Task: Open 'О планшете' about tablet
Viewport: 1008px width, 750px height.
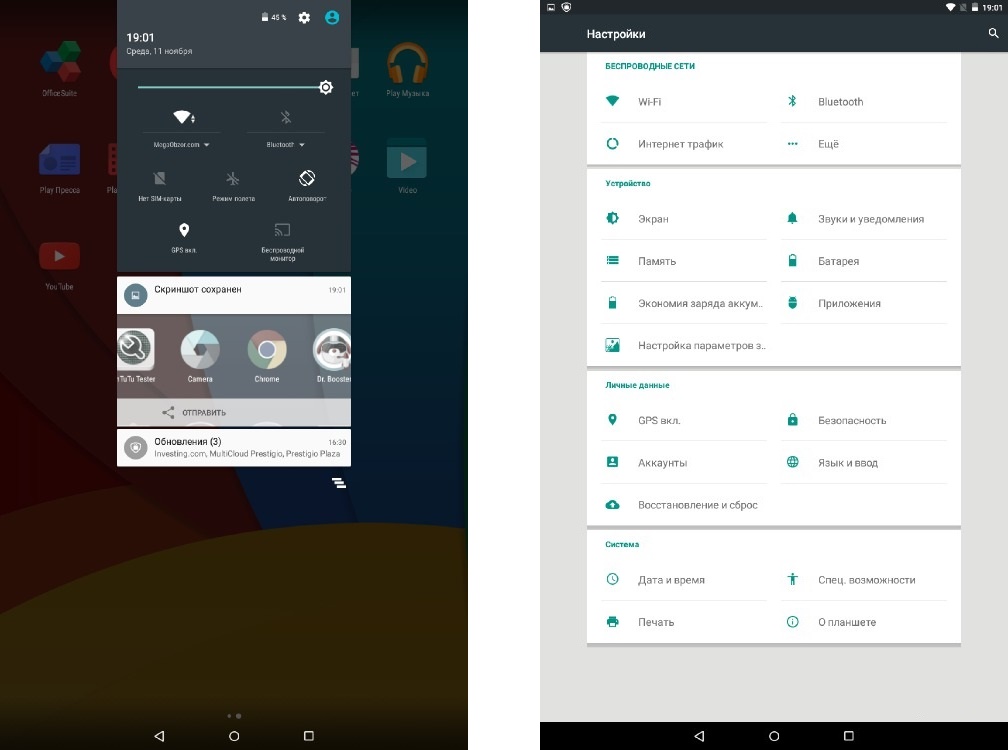Action: click(x=864, y=622)
